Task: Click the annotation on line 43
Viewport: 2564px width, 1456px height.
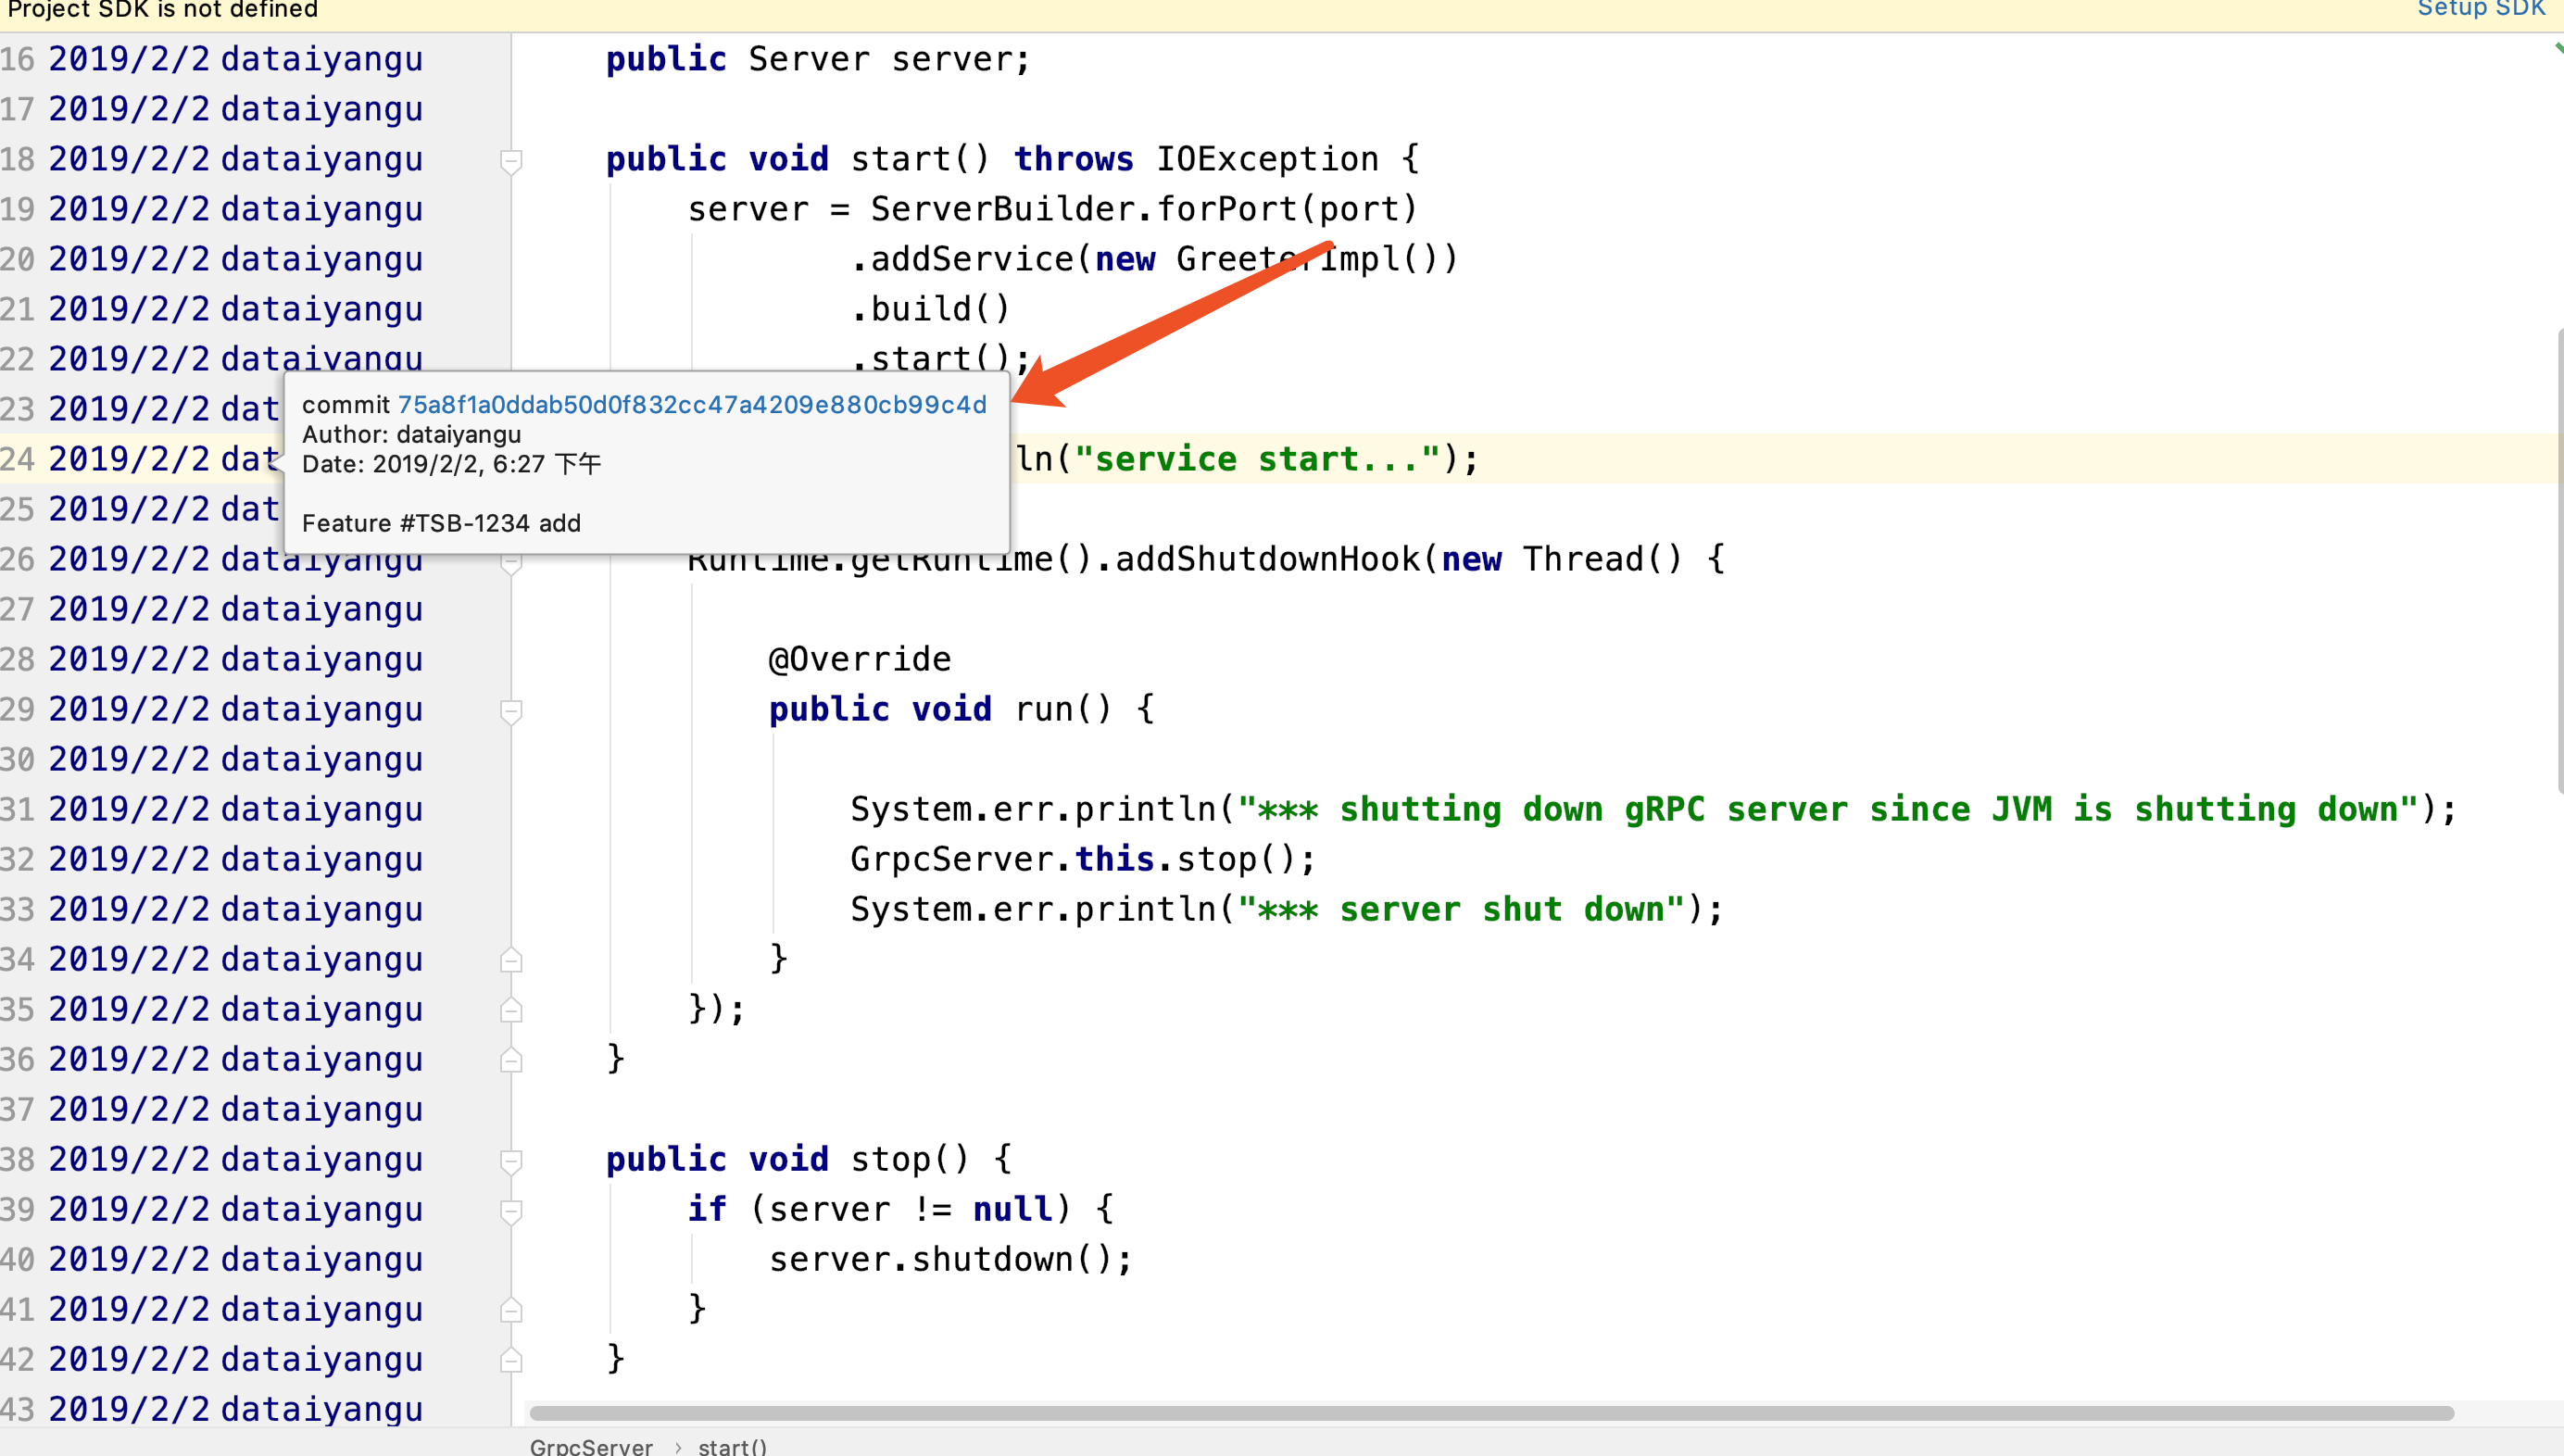Action: tap(236, 1409)
